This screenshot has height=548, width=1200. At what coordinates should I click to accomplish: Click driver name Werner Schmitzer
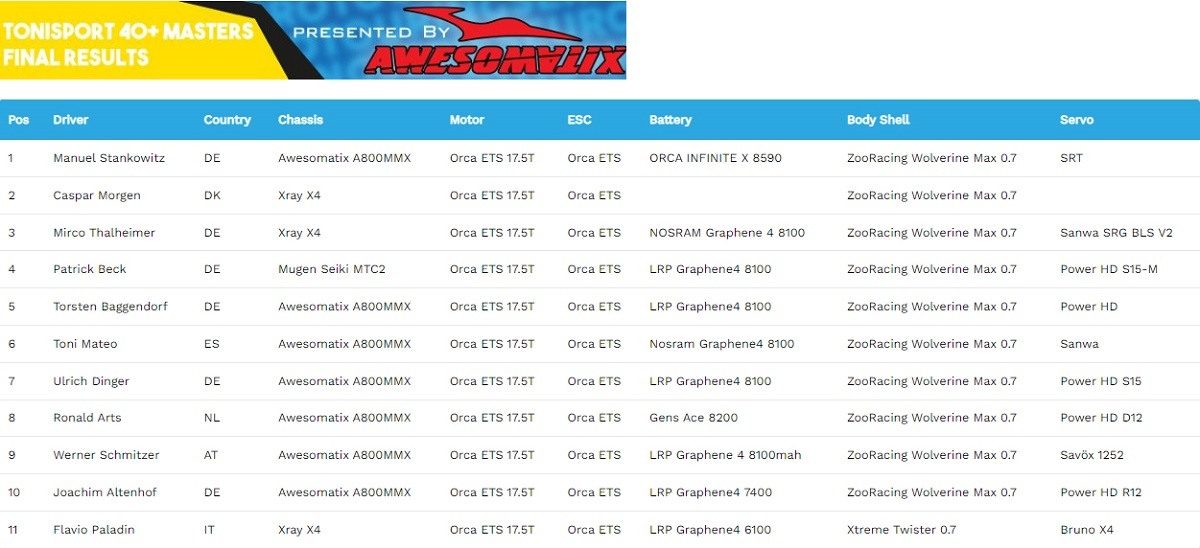[106, 455]
